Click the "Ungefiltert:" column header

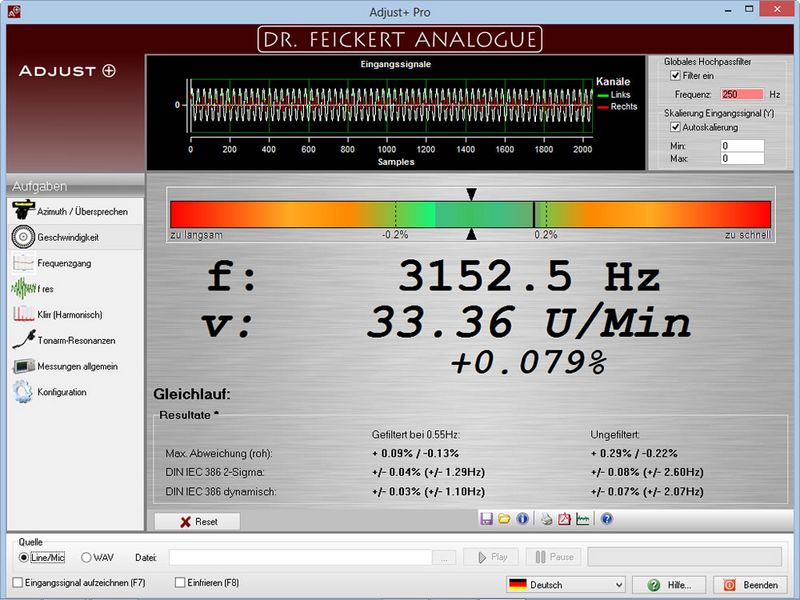pos(615,435)
